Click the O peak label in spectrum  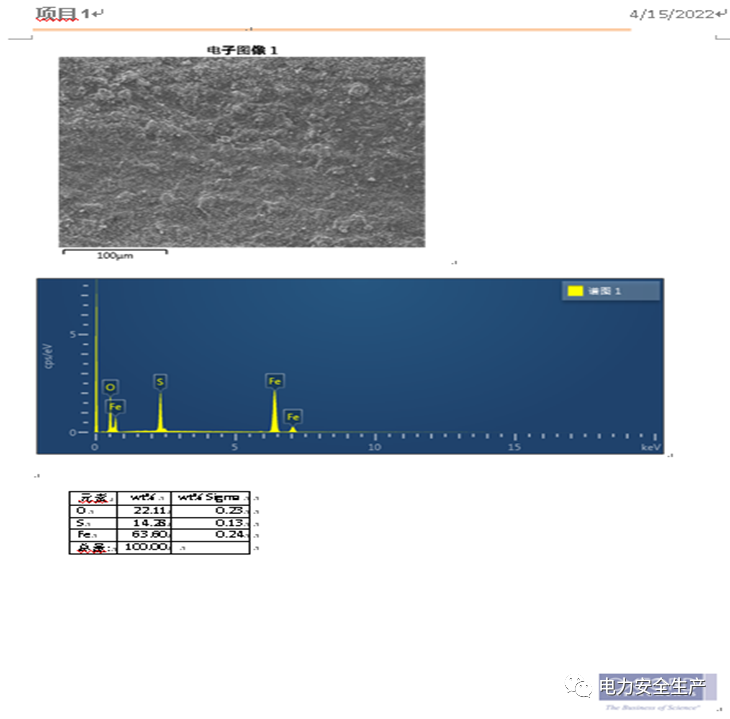(x=110, y=387)
